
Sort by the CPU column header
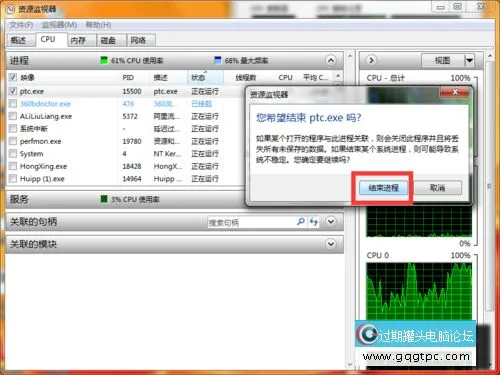[285, 78]
